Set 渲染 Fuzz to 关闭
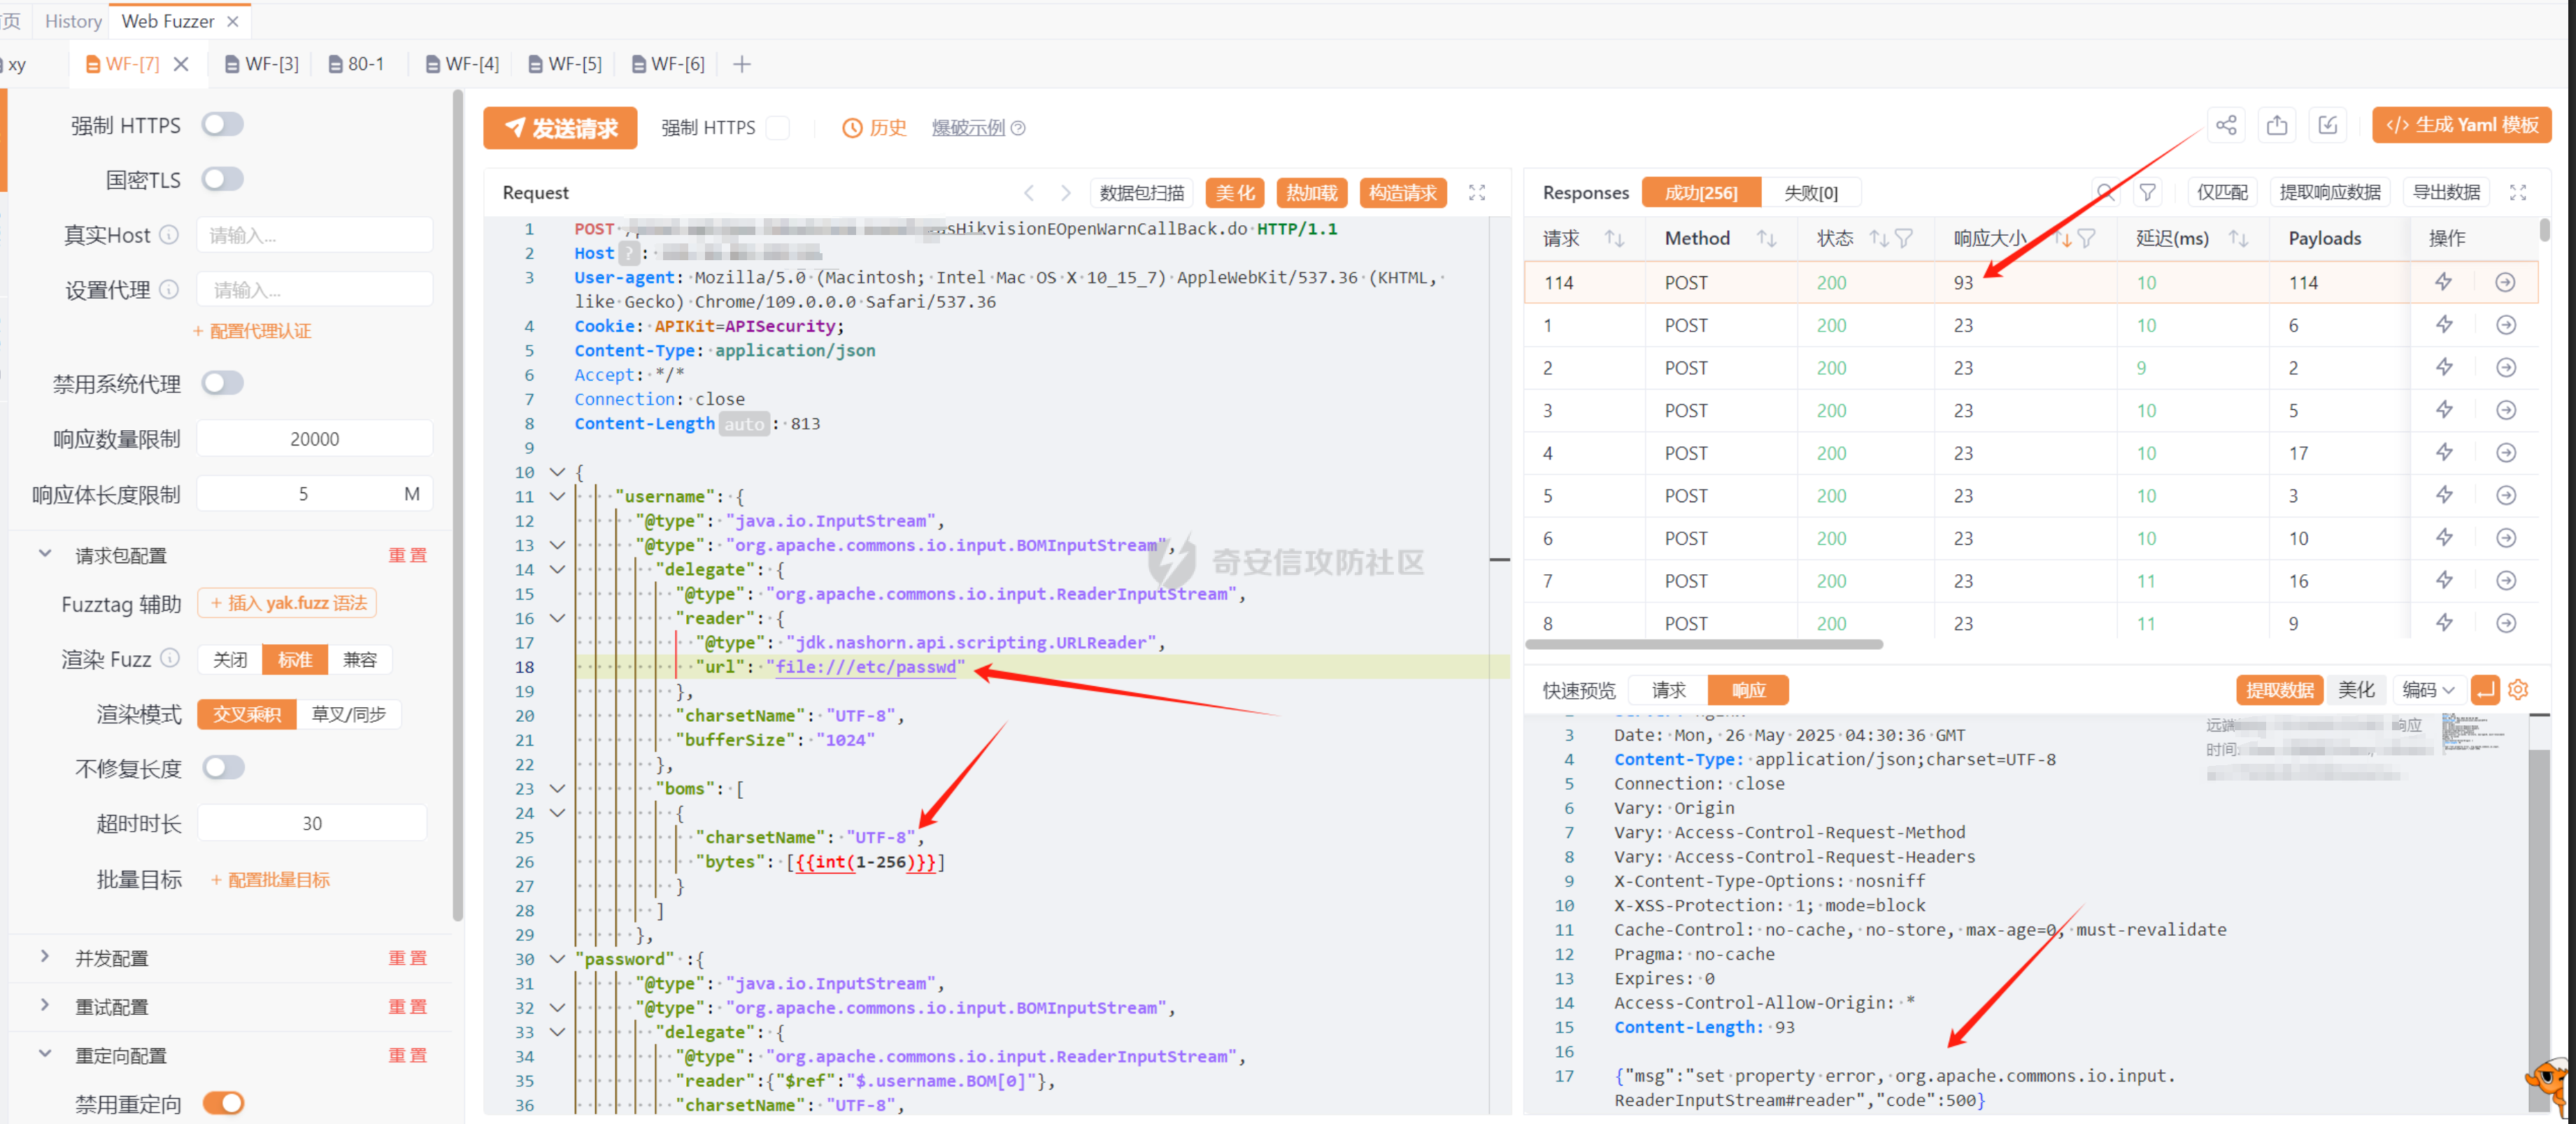2576x1124 pixels. pos(230,659)
